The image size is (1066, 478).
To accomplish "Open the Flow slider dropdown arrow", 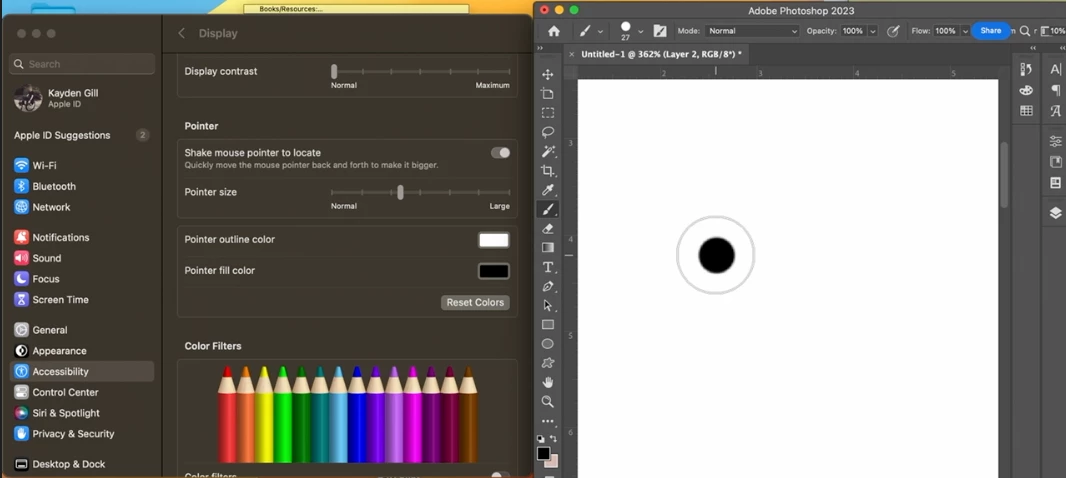I will pos(965,31).
